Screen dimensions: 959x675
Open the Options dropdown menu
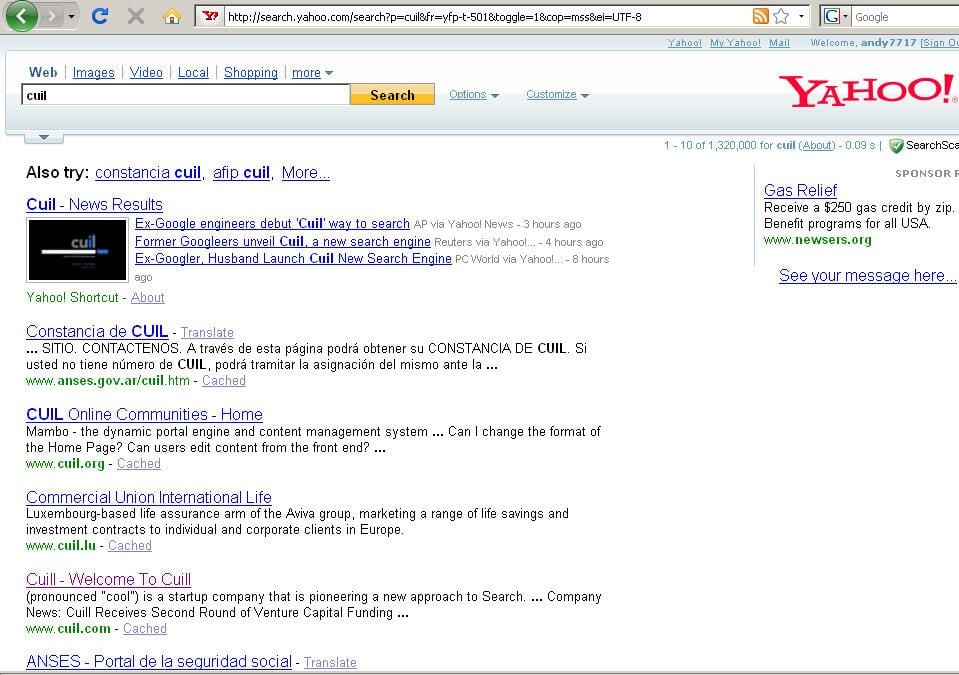pos(473,95)
